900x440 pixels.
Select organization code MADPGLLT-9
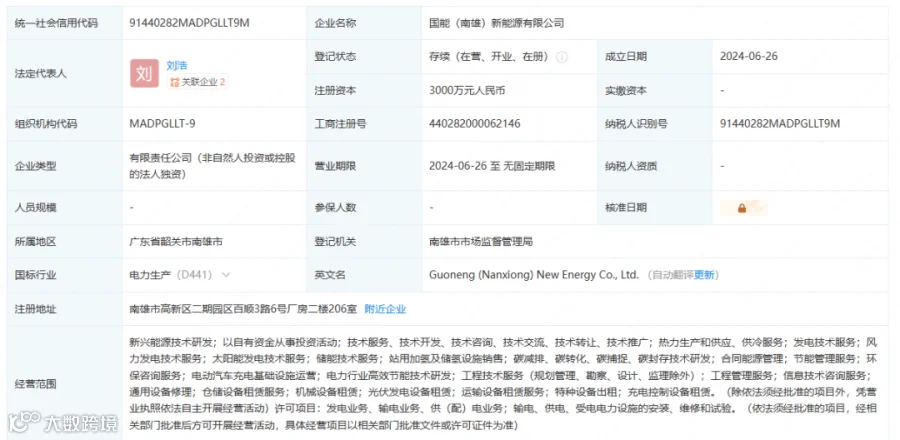(162, 124)
